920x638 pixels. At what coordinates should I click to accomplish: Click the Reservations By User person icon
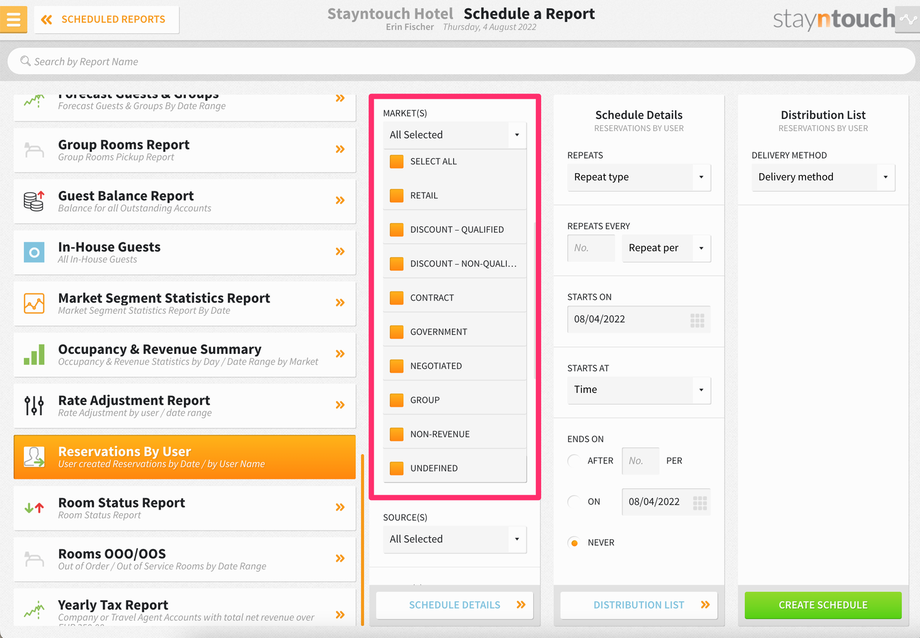tap(34, 457)
